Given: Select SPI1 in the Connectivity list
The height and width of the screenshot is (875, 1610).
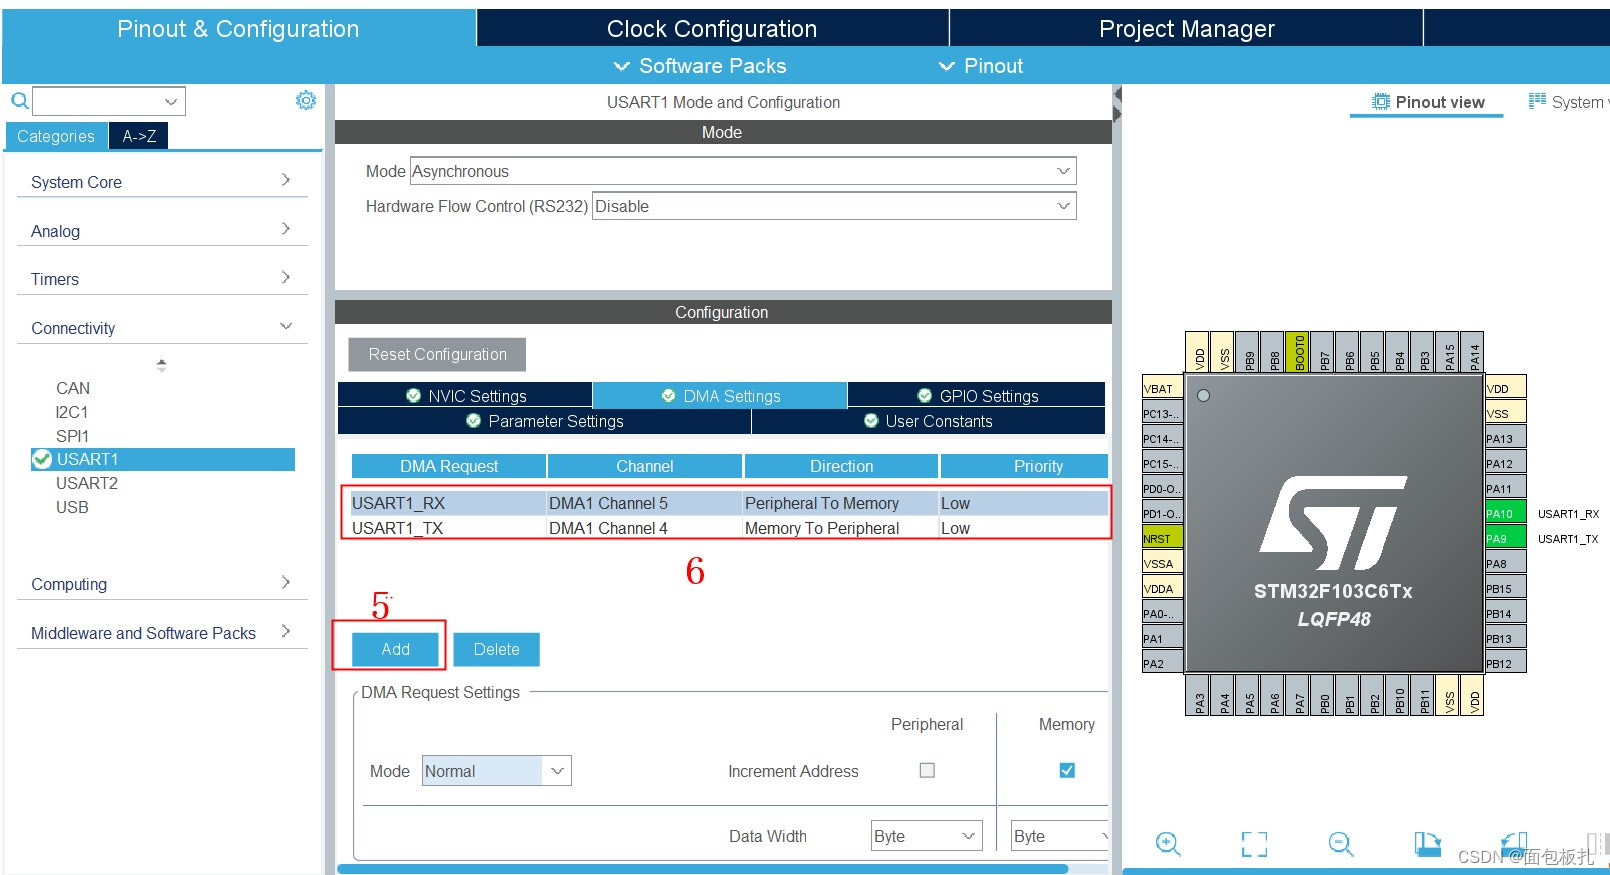Looking at the screenshot, I should [x=72, y=436].
